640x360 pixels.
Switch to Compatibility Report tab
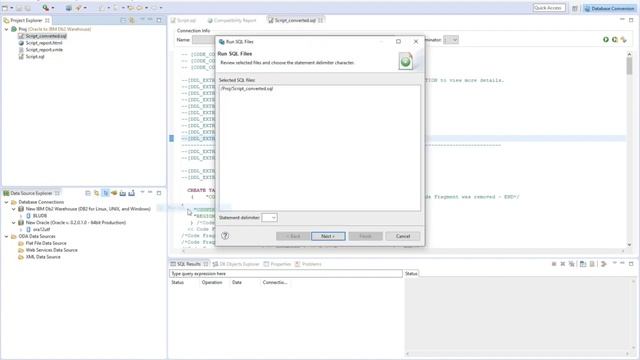[x=232, y=20]
